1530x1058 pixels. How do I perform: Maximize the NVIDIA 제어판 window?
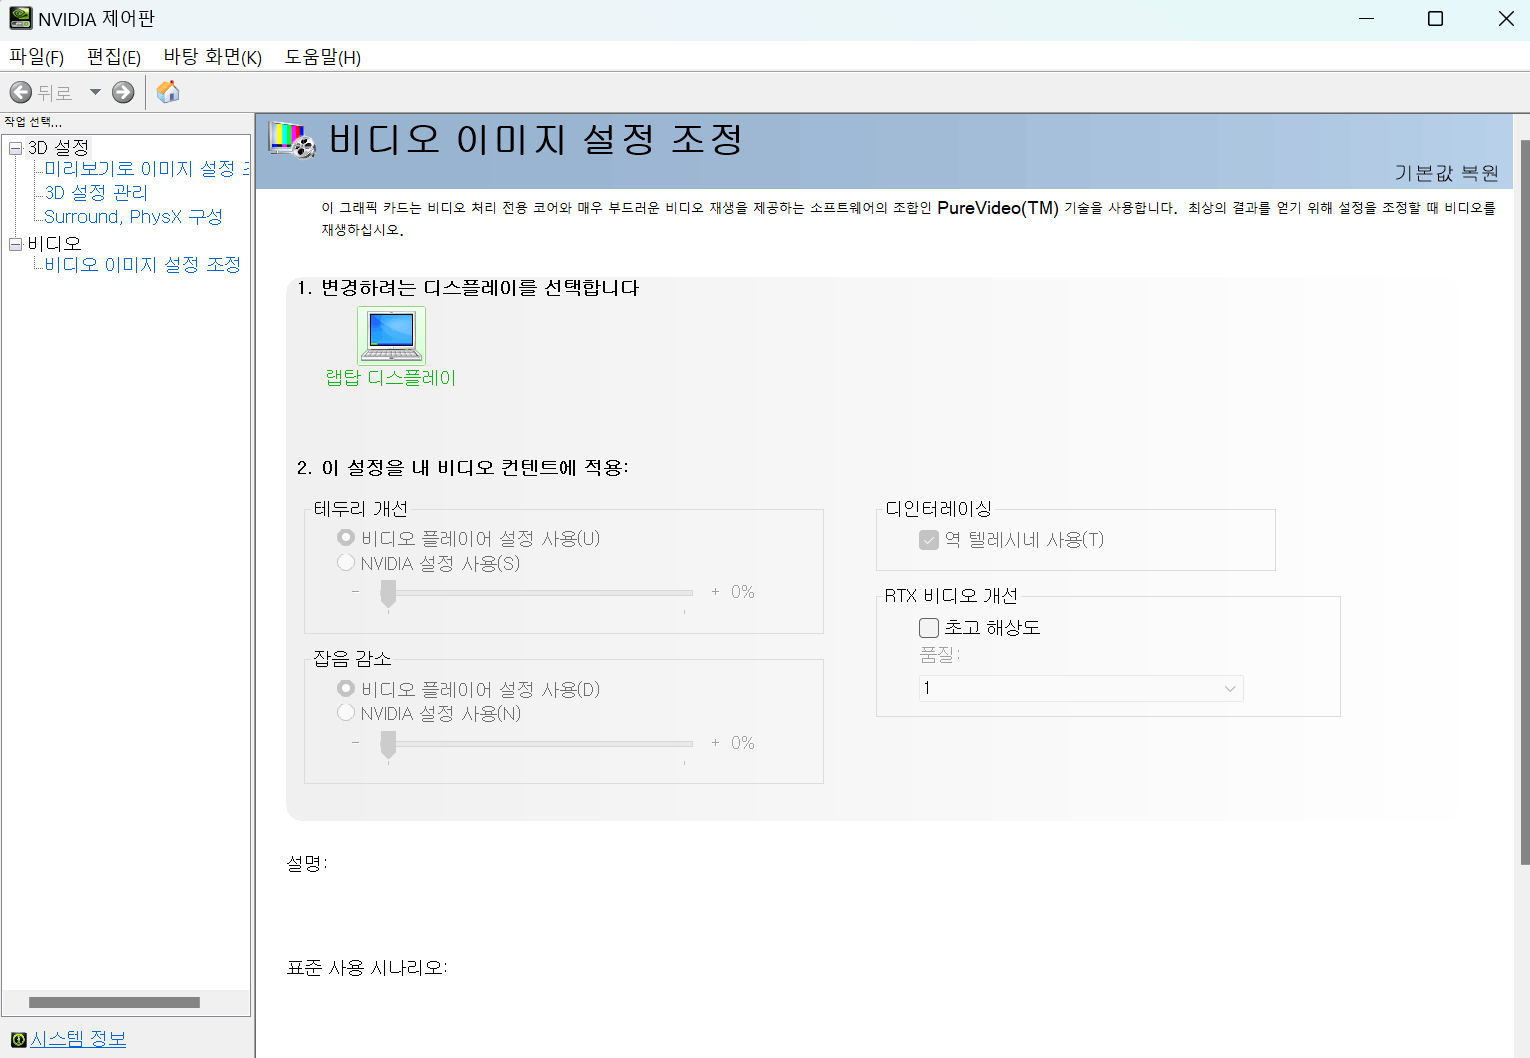click(1435, 19)
